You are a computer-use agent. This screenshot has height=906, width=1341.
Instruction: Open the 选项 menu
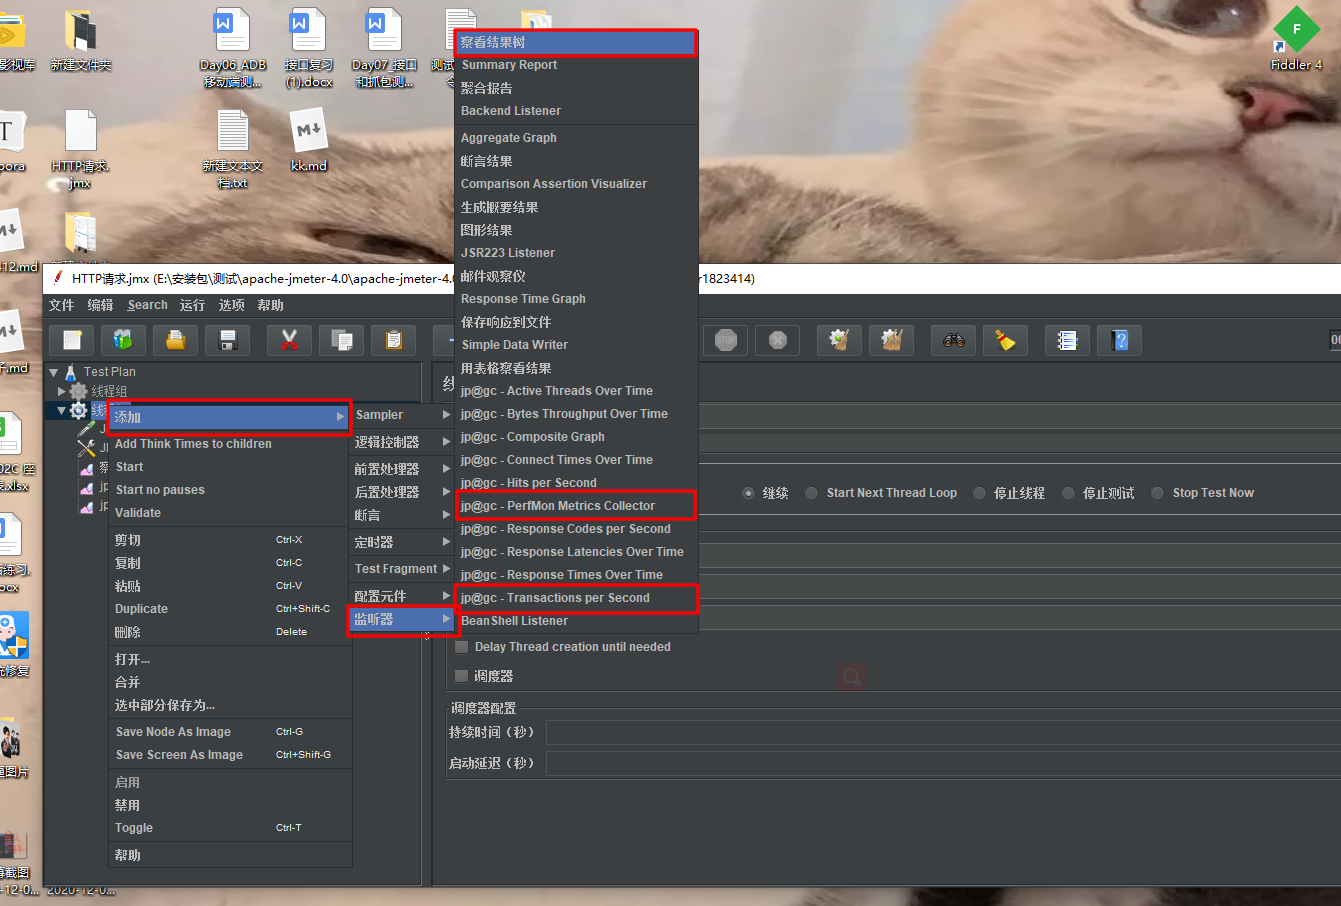tap(231, 305)
